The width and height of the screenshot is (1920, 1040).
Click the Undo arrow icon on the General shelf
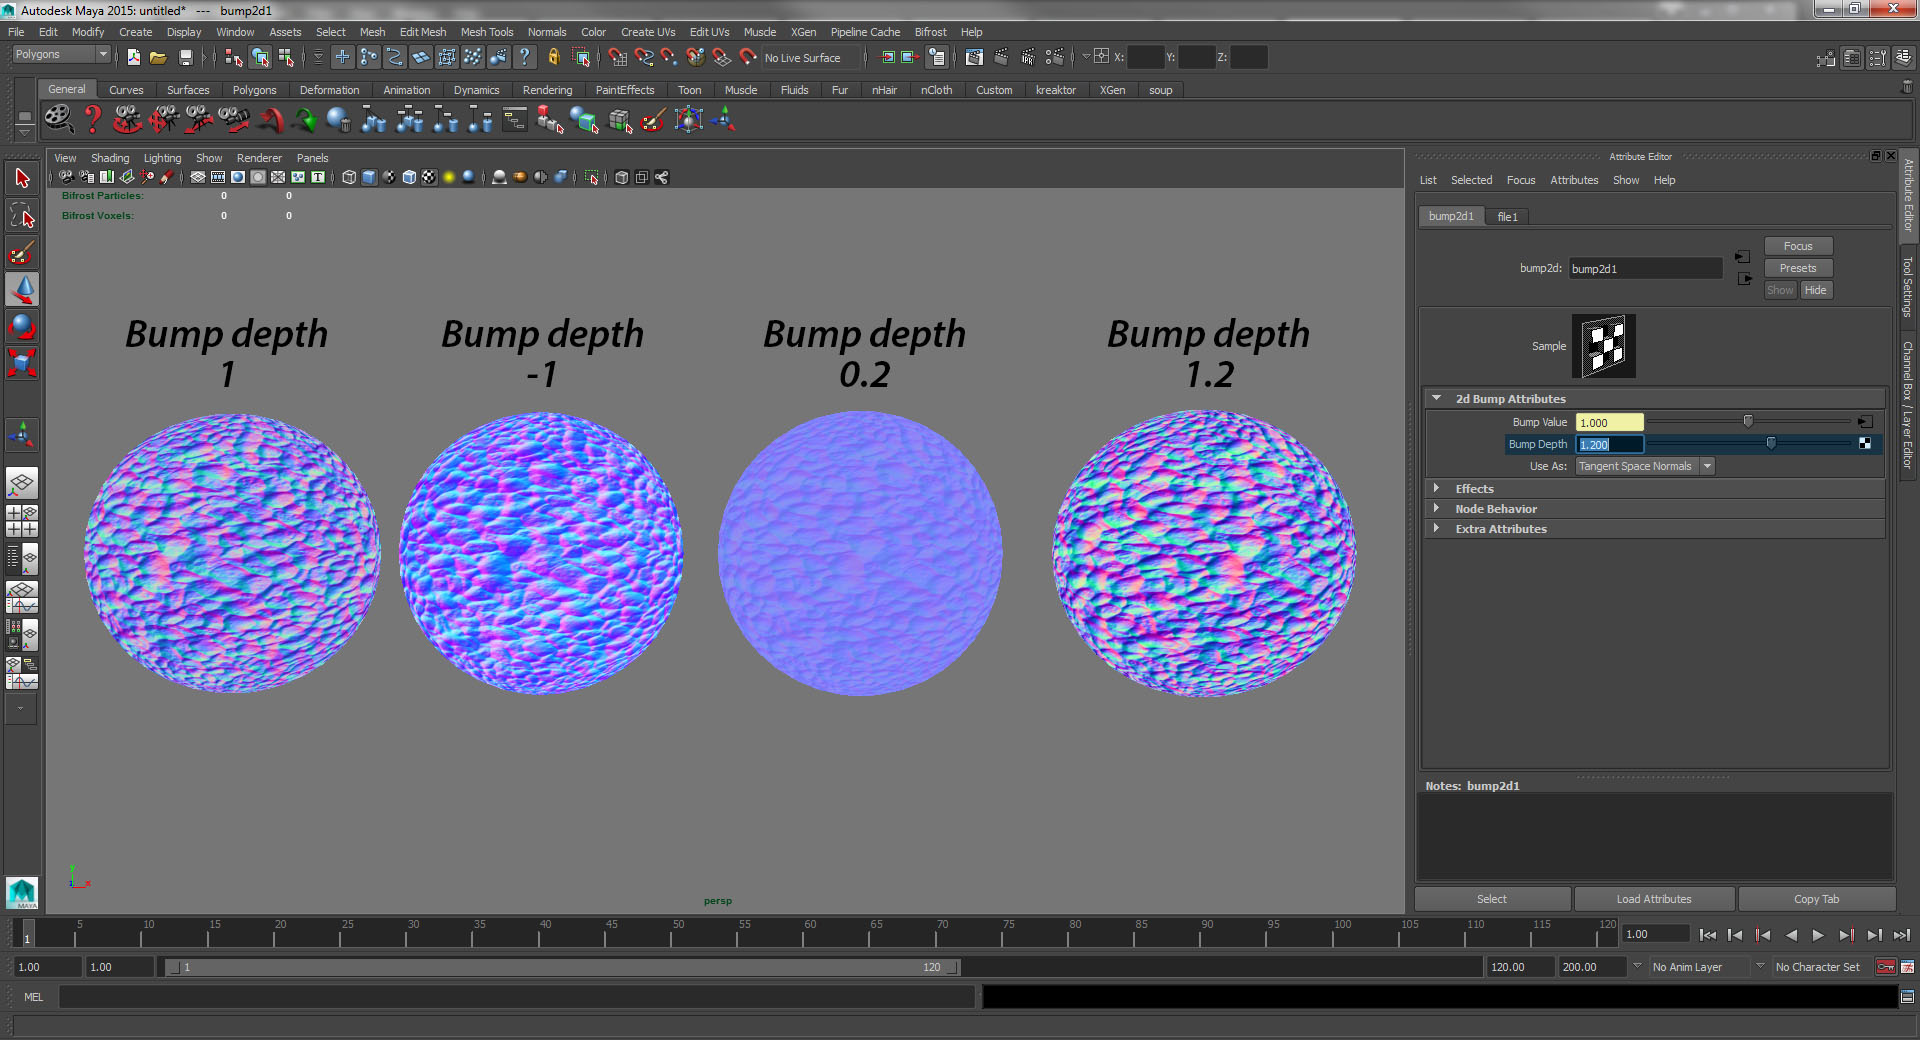(x=270, y=120)
